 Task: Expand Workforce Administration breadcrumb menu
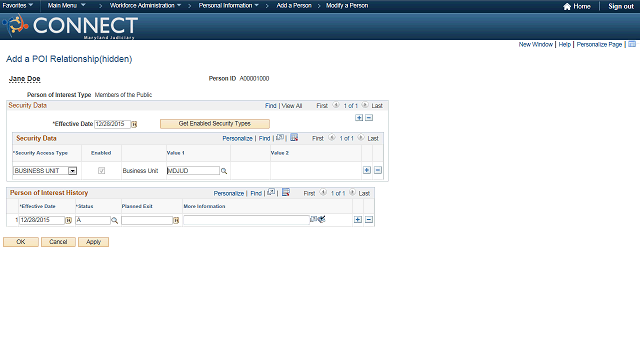pyautogui.click(x=145, y=6)
